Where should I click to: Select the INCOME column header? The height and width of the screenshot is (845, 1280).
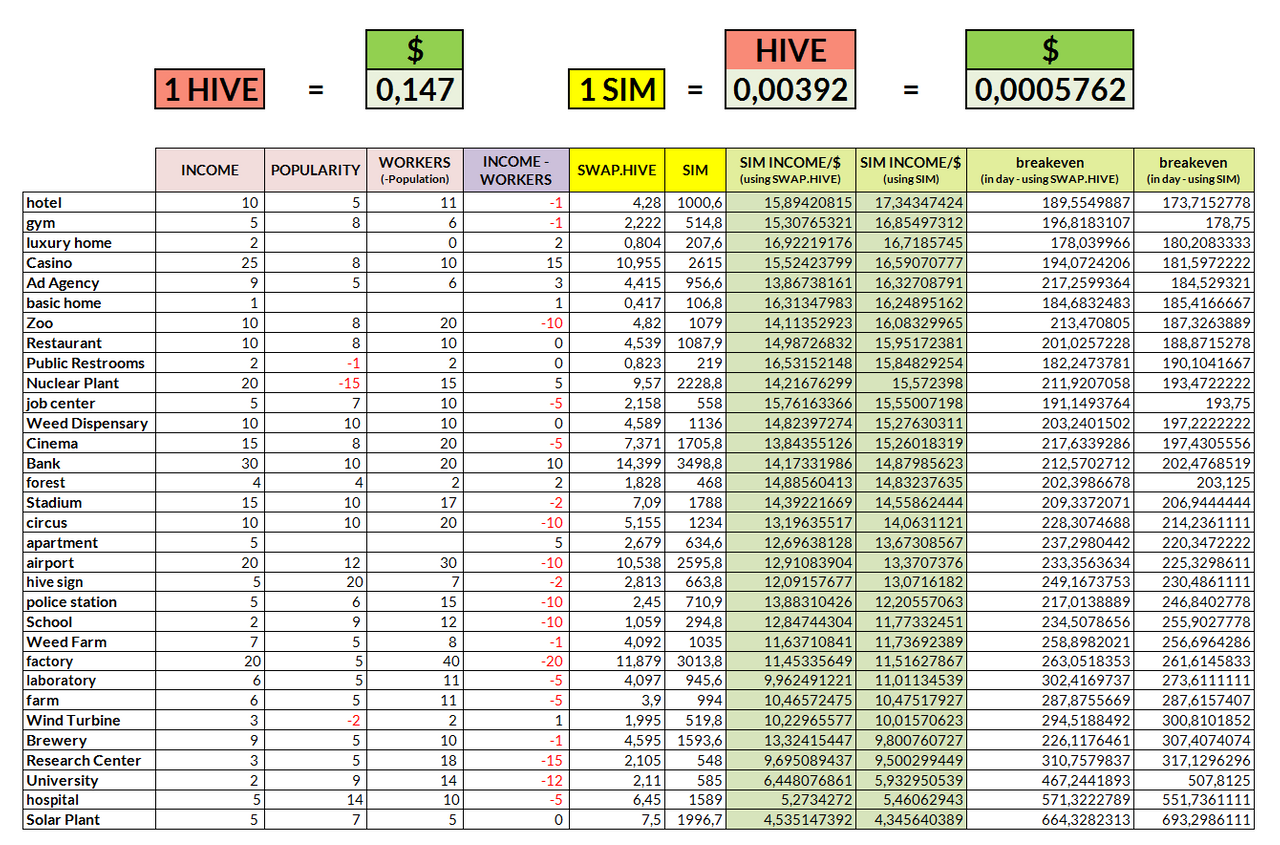pos(210,170)
